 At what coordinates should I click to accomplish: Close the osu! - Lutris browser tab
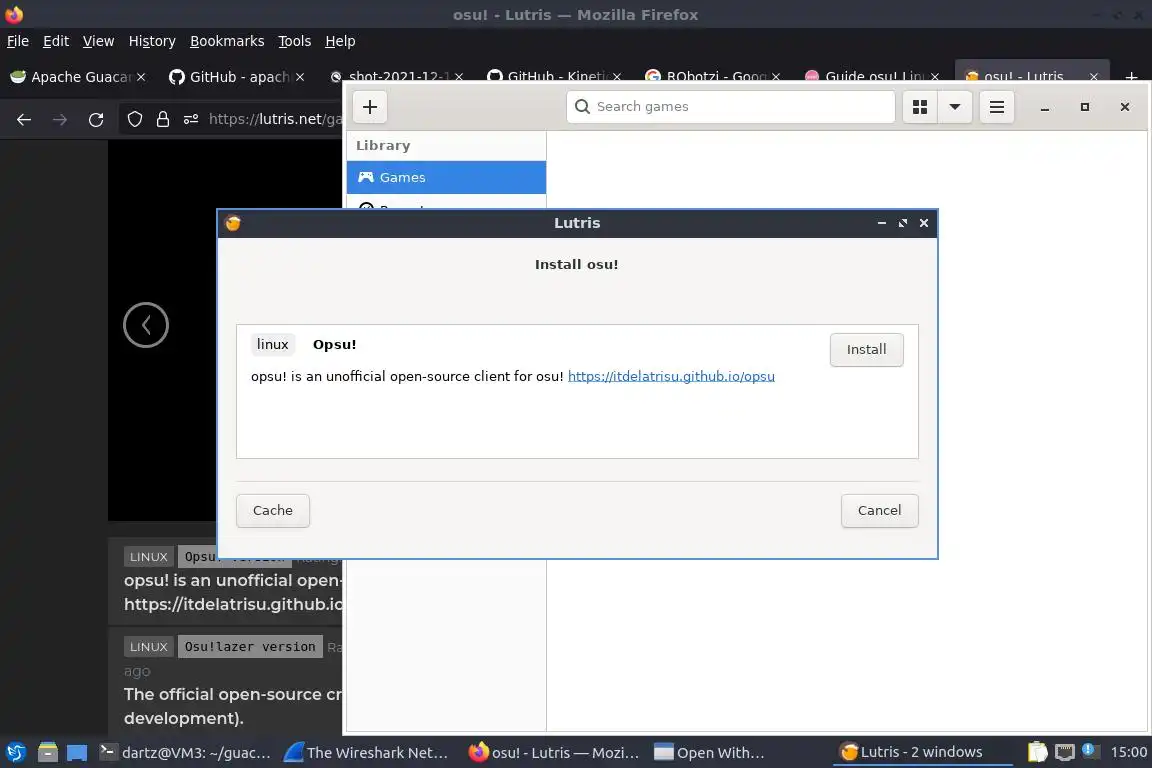coord(1094,76)
